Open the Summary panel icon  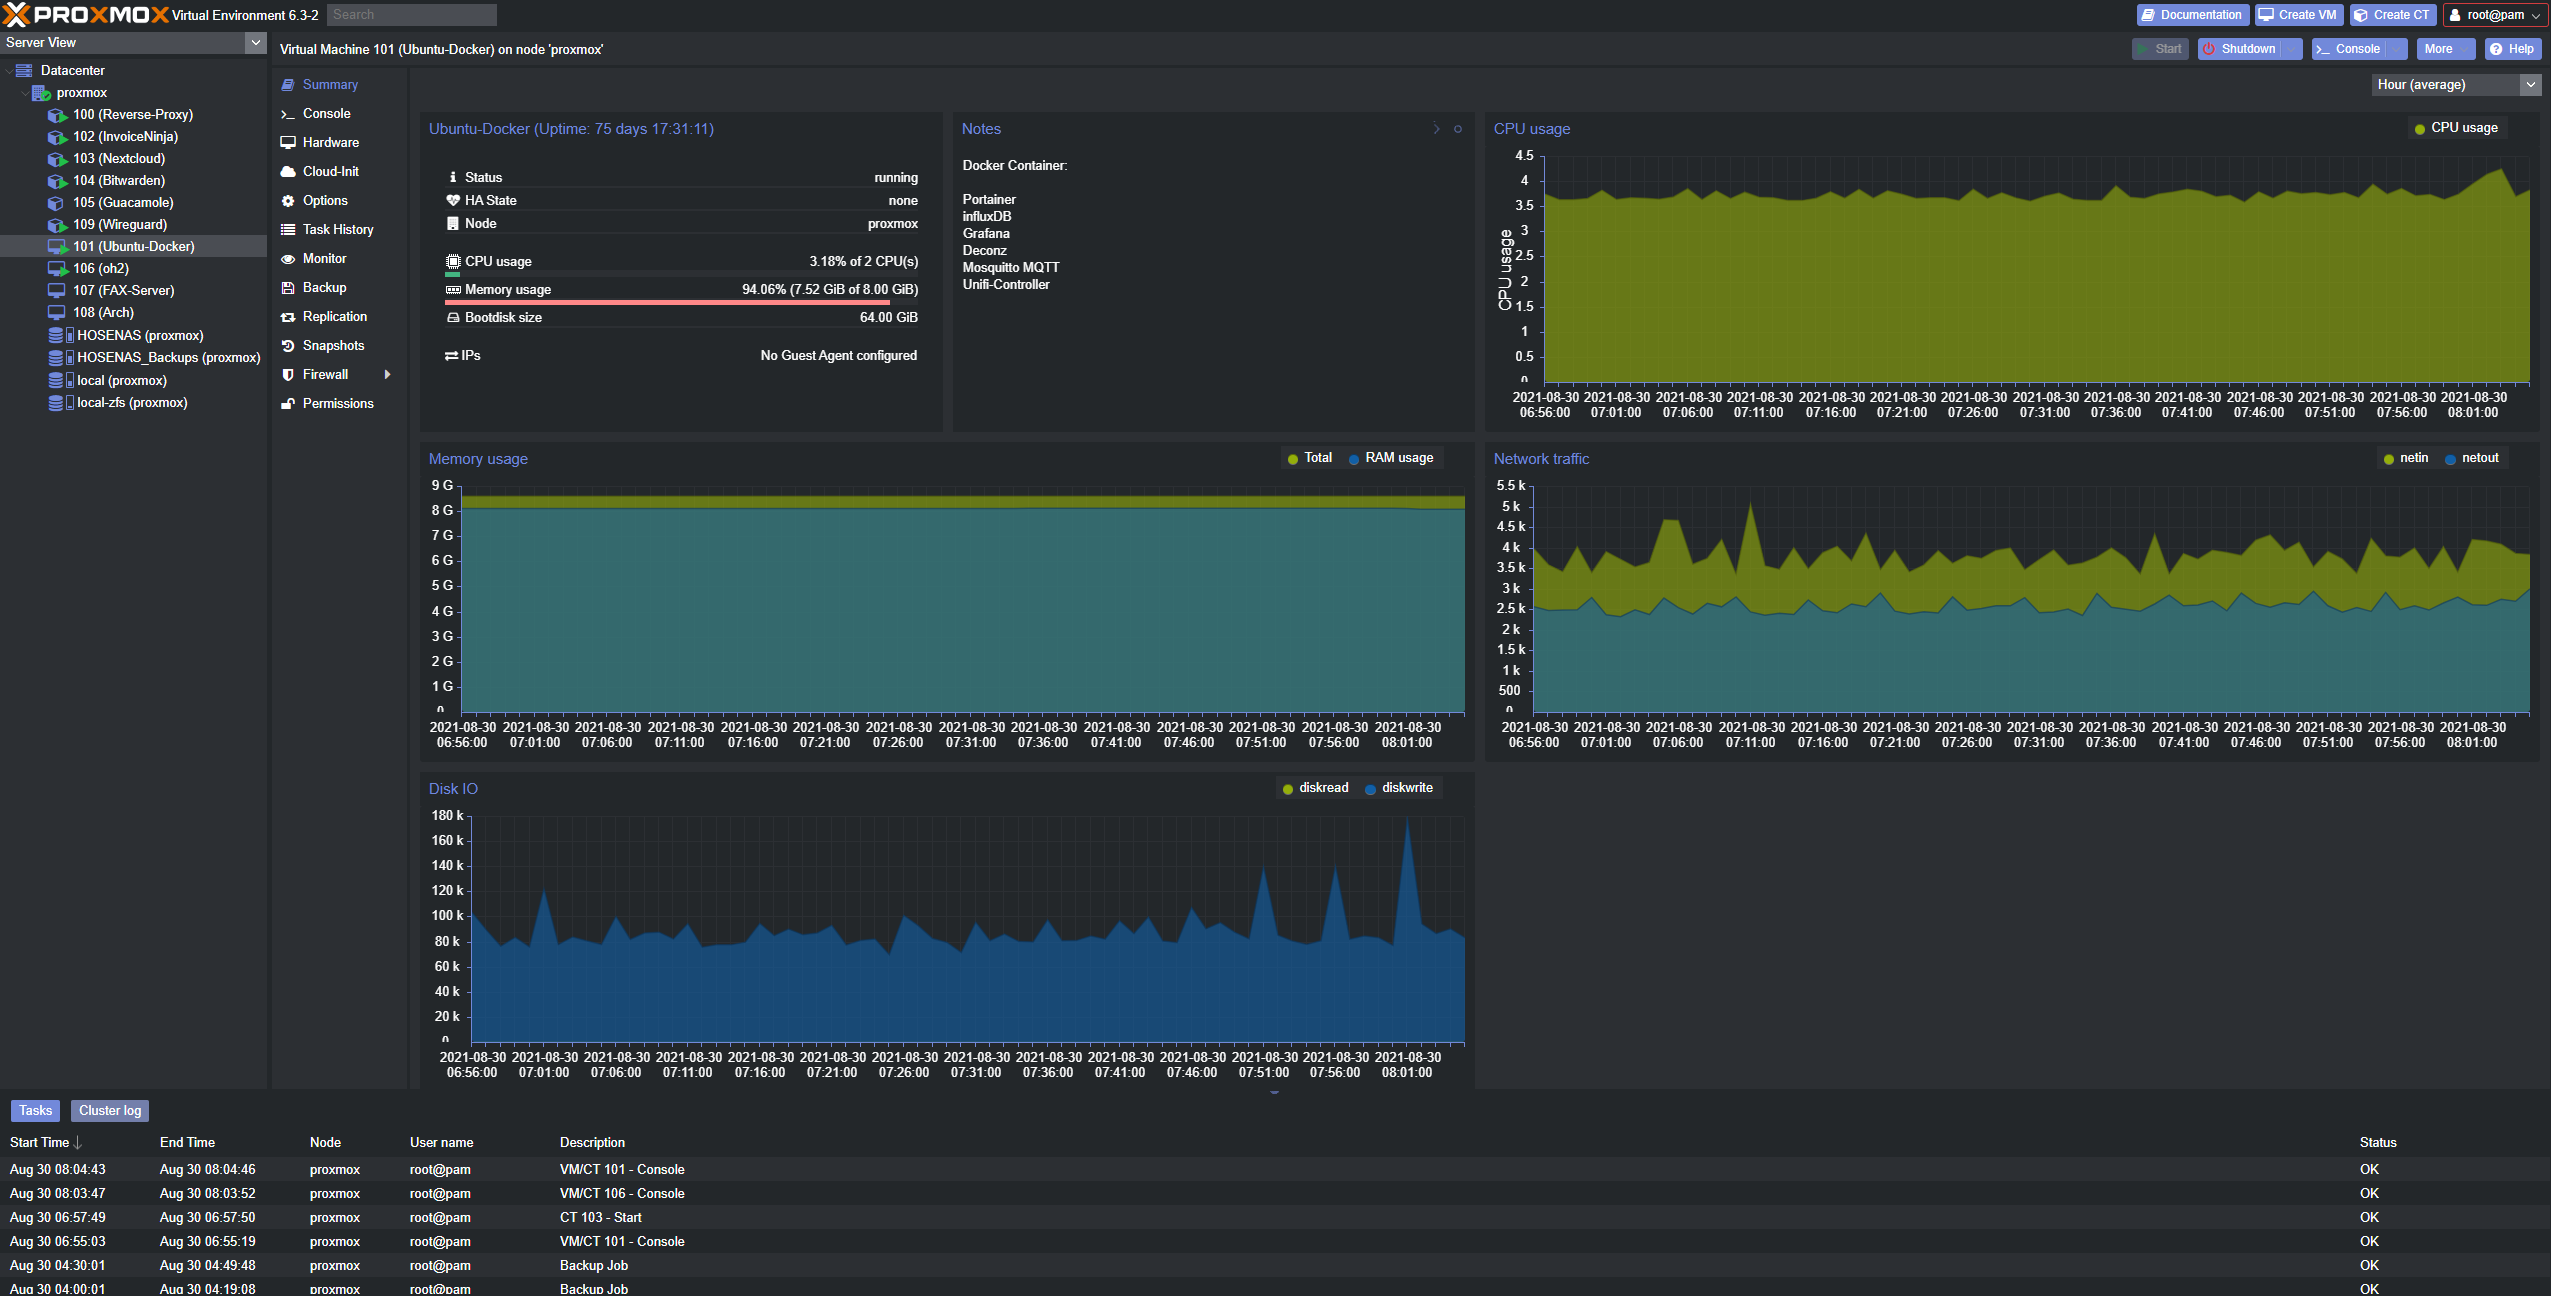pyautogui.click(x=288, y=85)
